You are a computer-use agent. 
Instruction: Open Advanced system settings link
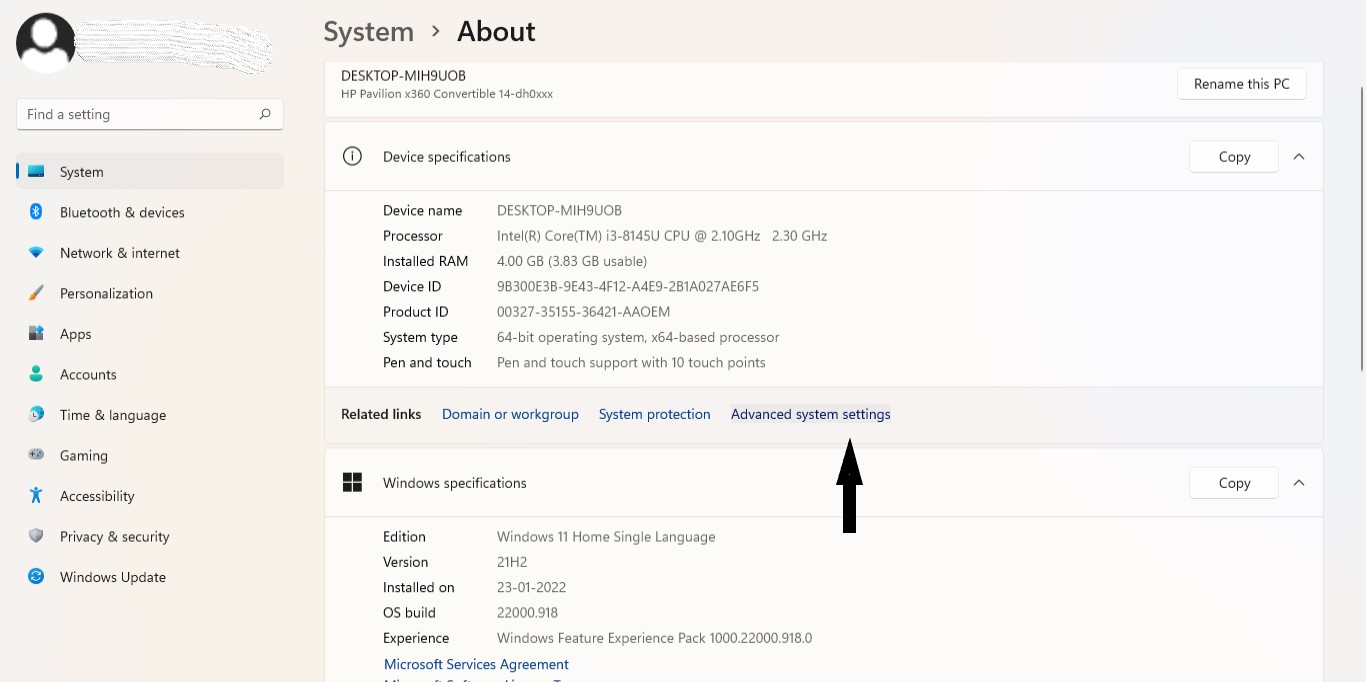tap(810, 414)
